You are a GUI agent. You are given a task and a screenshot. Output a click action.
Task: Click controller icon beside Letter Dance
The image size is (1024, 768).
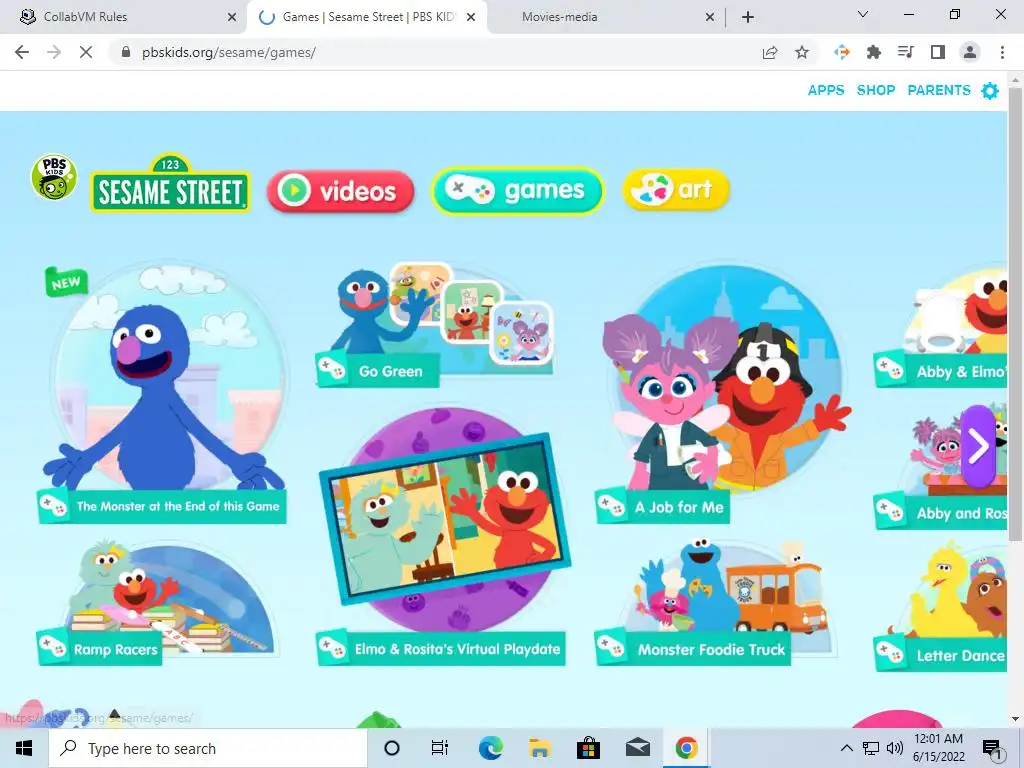click(889, 654)
